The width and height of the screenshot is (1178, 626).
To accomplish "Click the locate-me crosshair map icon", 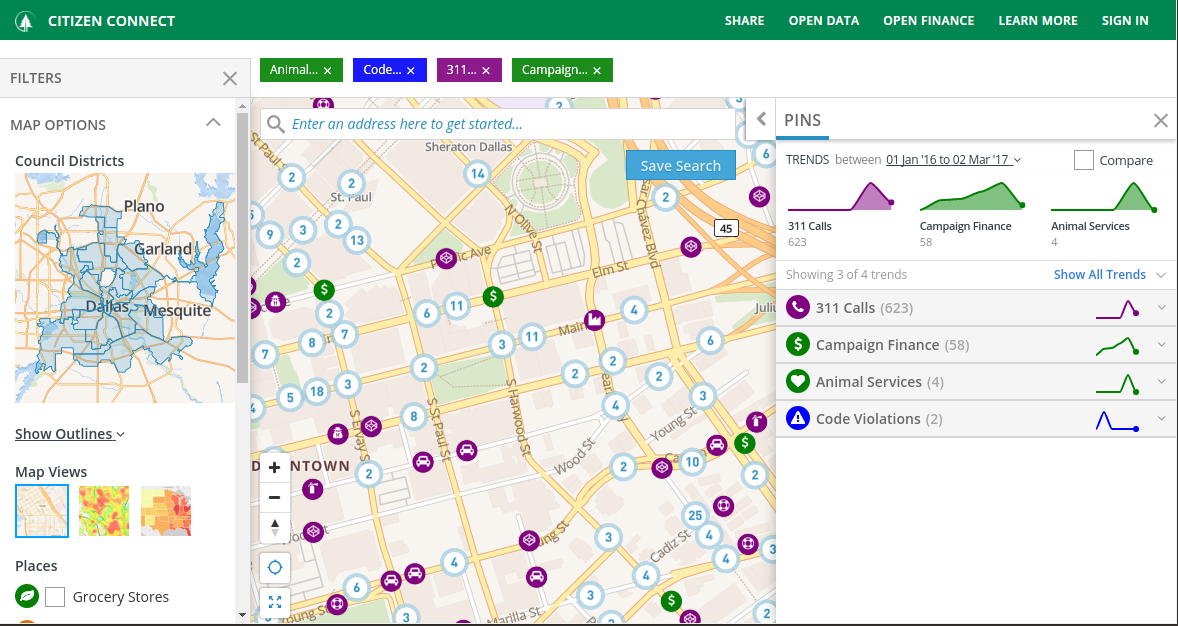I will pos(274,567).
